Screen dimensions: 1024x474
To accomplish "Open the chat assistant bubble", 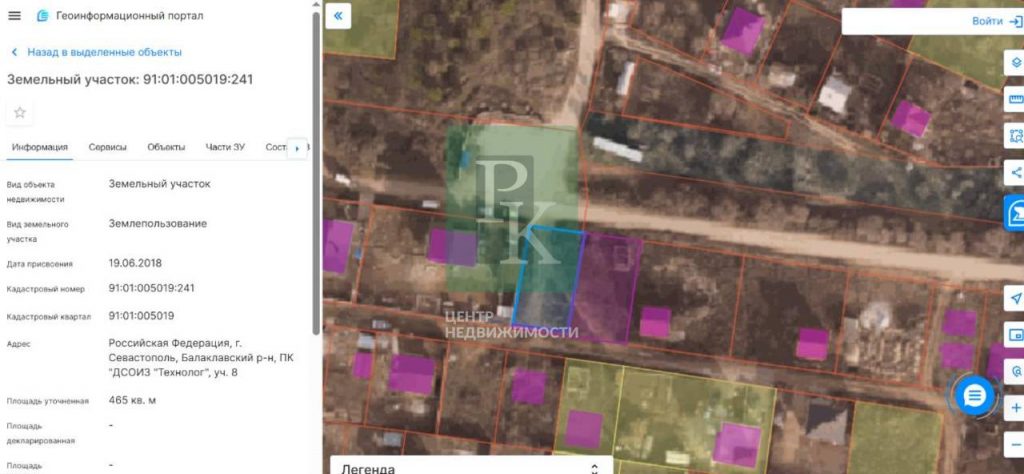I will [974, 396].
